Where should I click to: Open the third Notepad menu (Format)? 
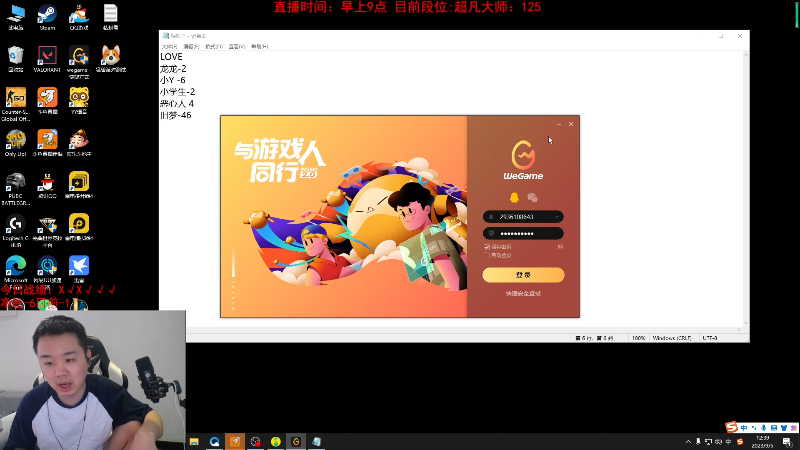click(214, 46)
